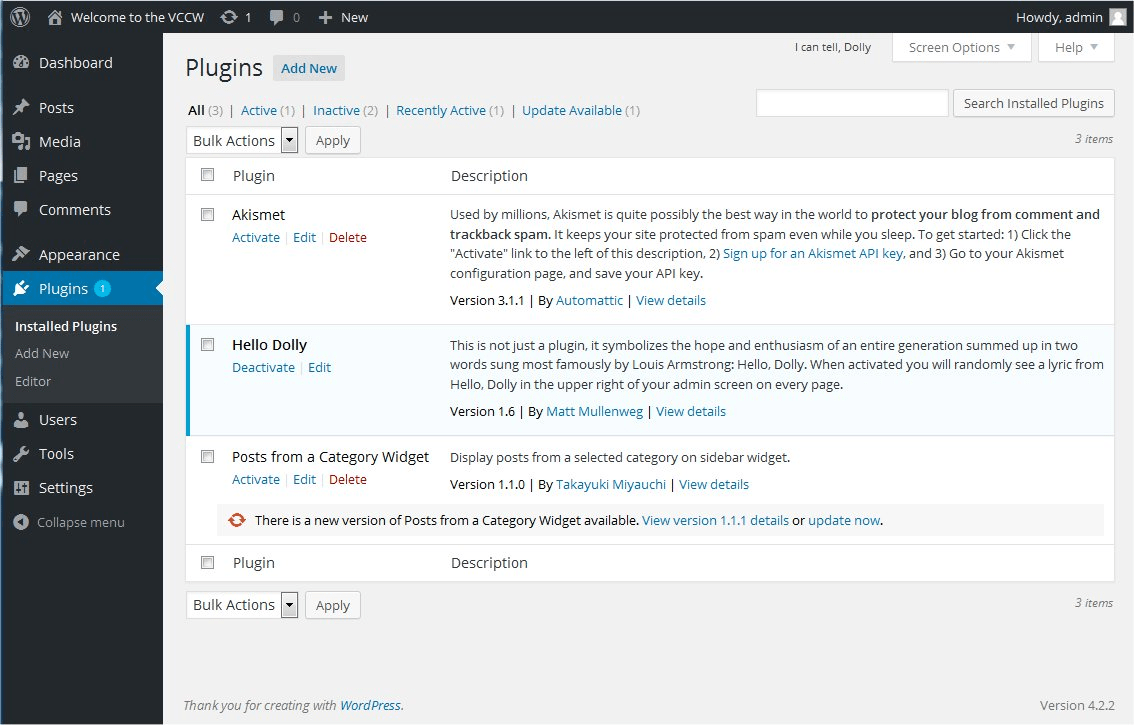Open updates via the circular arrows icon

[228, 16]
